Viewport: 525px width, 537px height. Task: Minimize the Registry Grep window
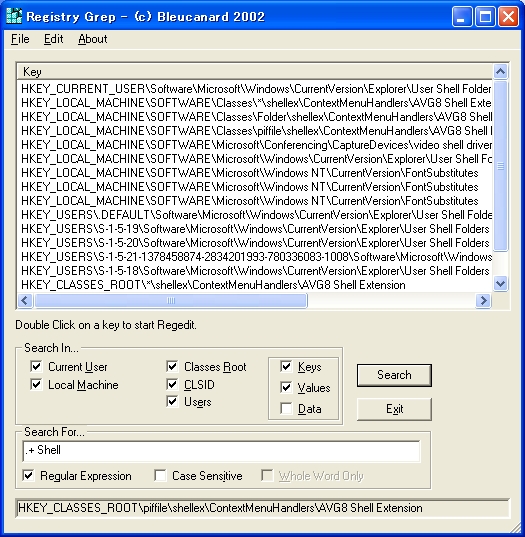click(462, 16)
